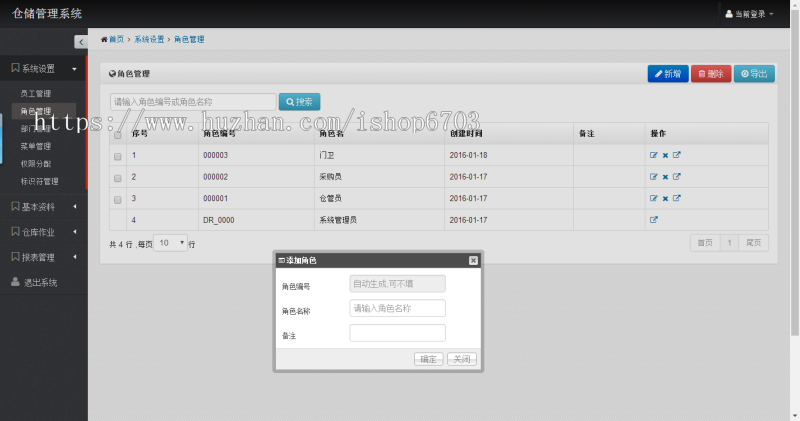Viewport: 800px width, 421px height.
Task: Click the user icon beside 当前登录
Action: pos(729,14)
